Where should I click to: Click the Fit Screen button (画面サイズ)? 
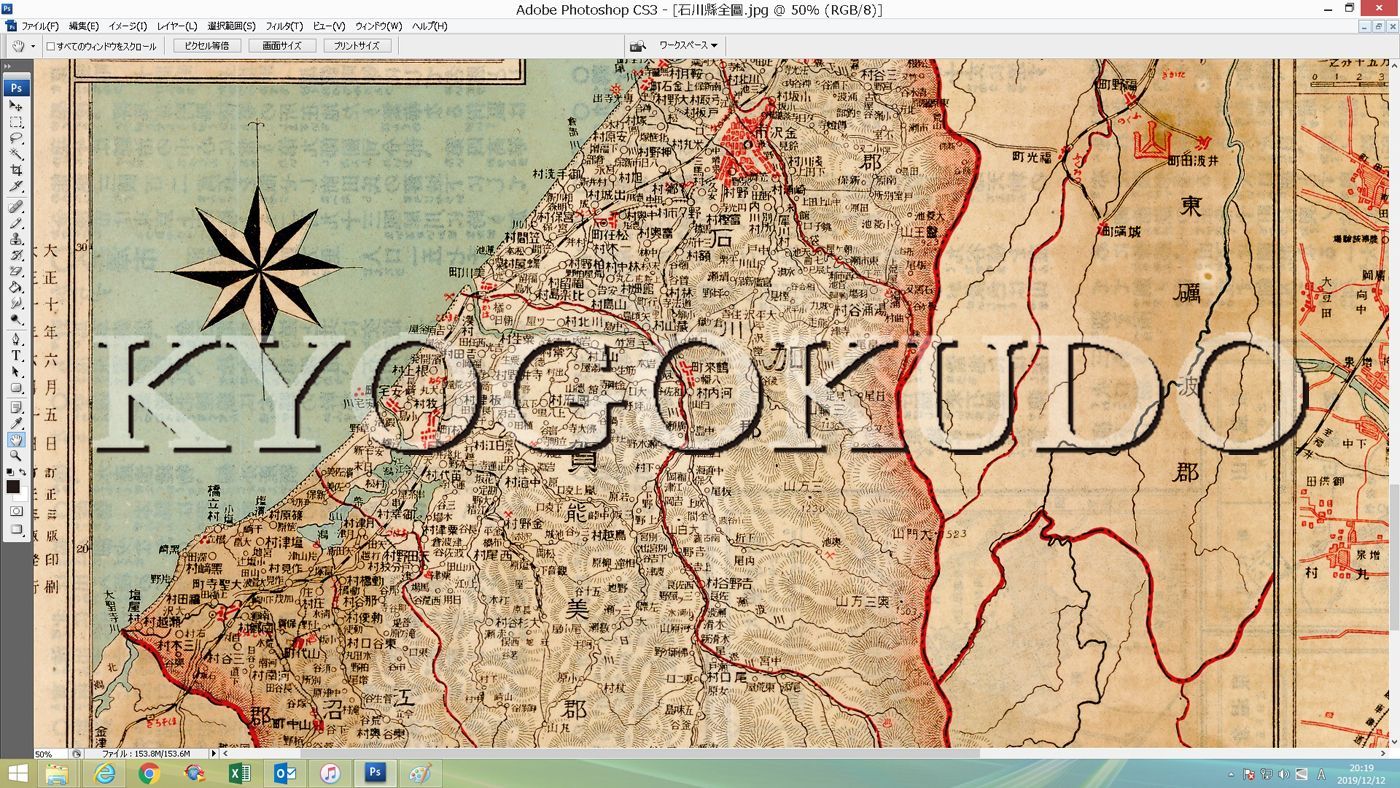282,46
